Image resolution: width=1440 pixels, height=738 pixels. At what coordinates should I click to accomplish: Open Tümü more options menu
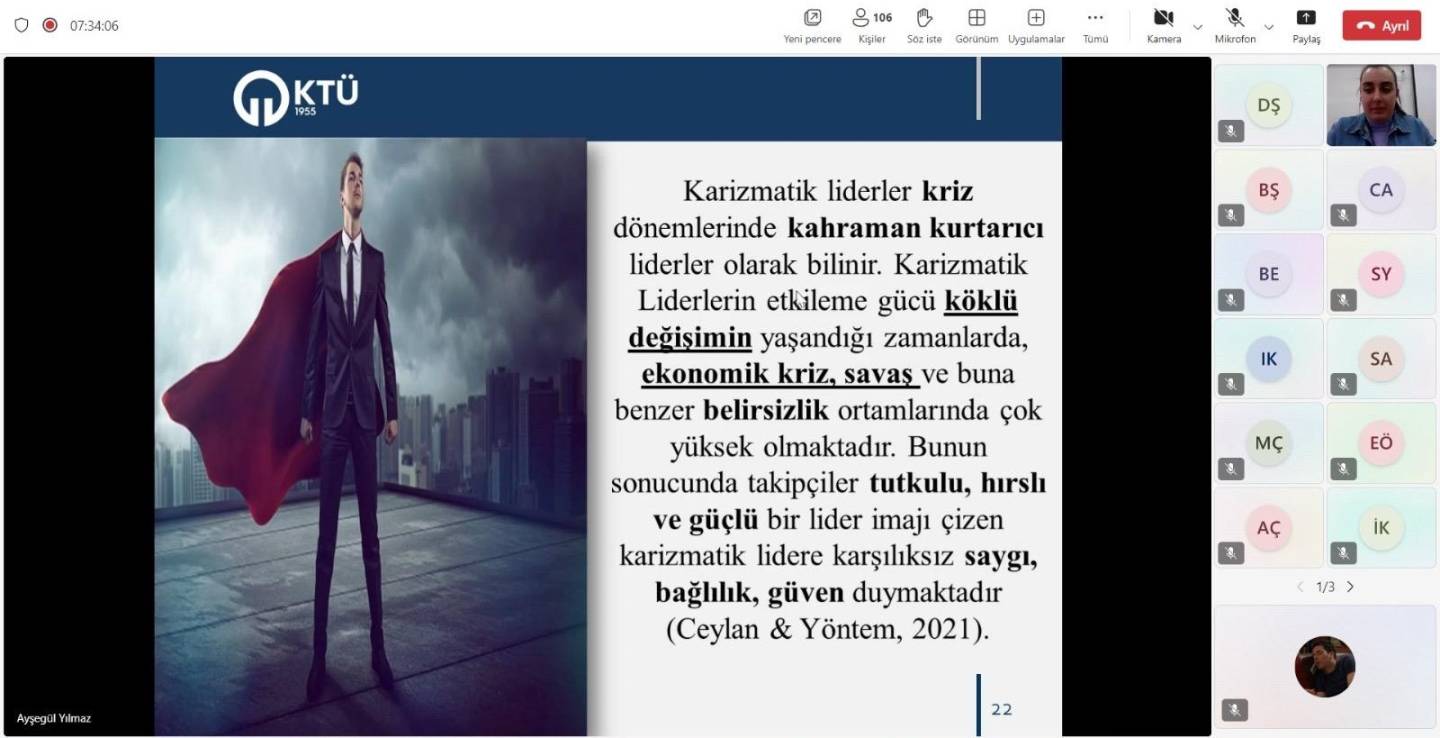point(1095,26)
